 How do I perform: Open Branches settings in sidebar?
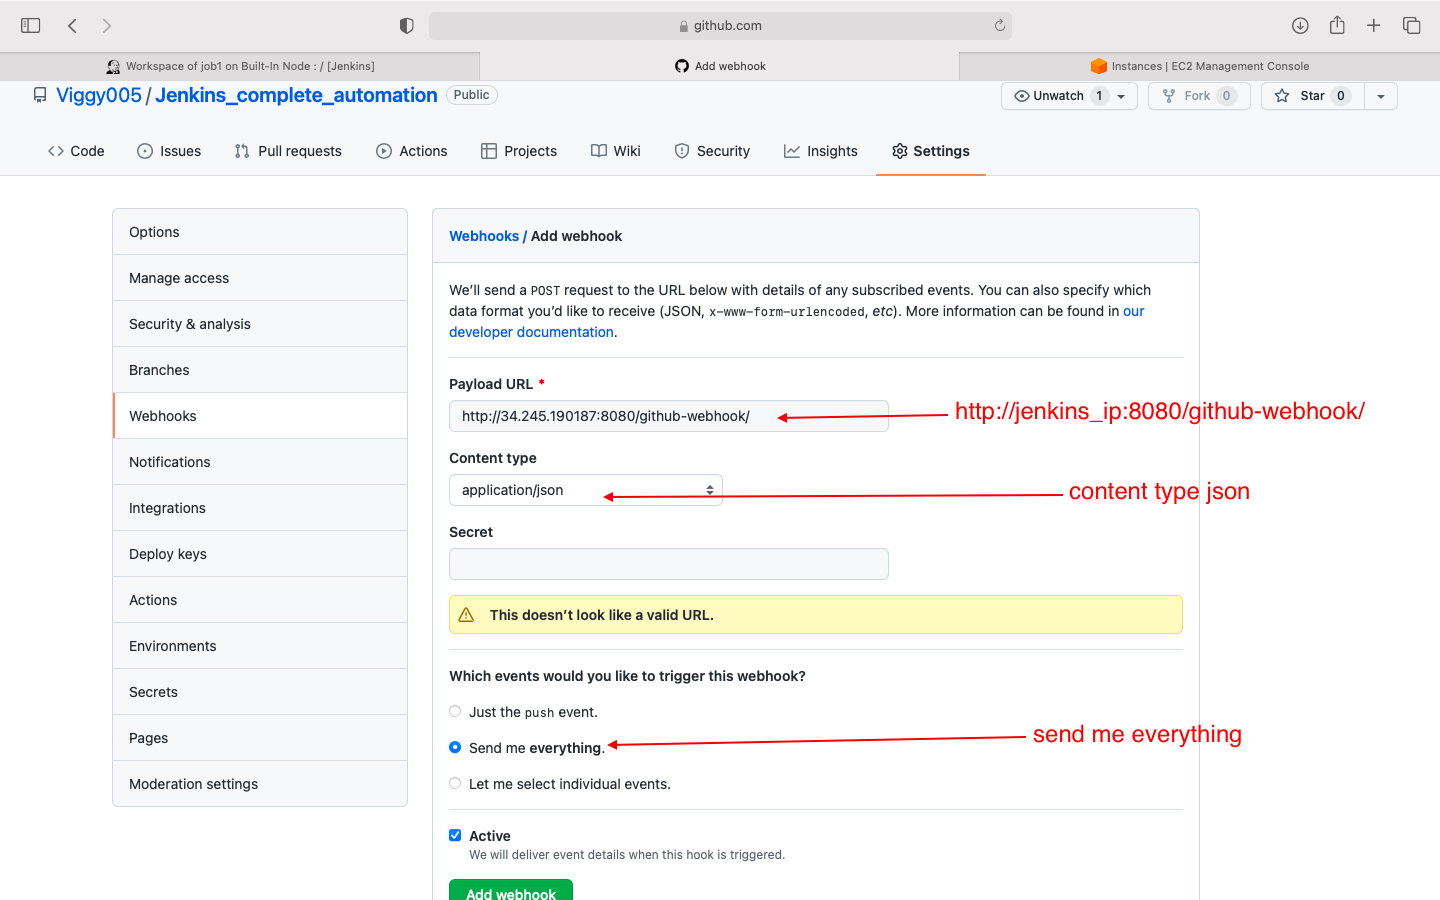(260, 370)
